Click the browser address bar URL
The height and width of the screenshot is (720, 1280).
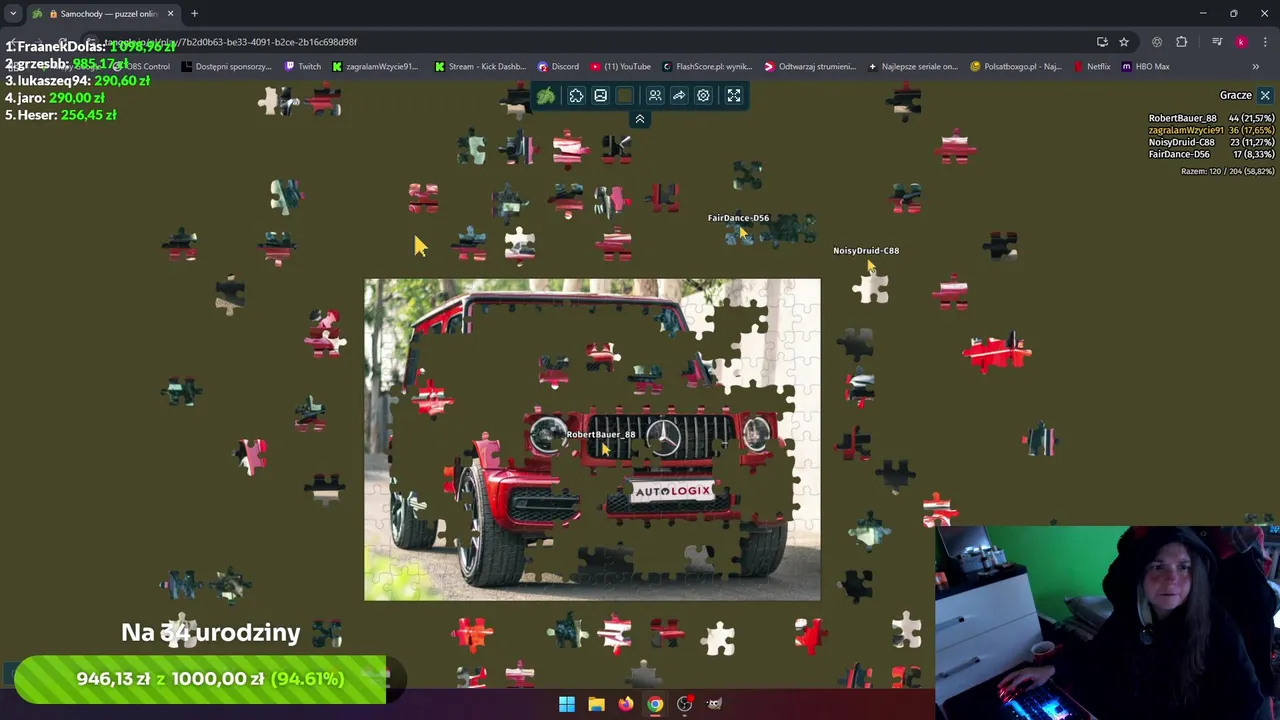(x=230, y=42)
